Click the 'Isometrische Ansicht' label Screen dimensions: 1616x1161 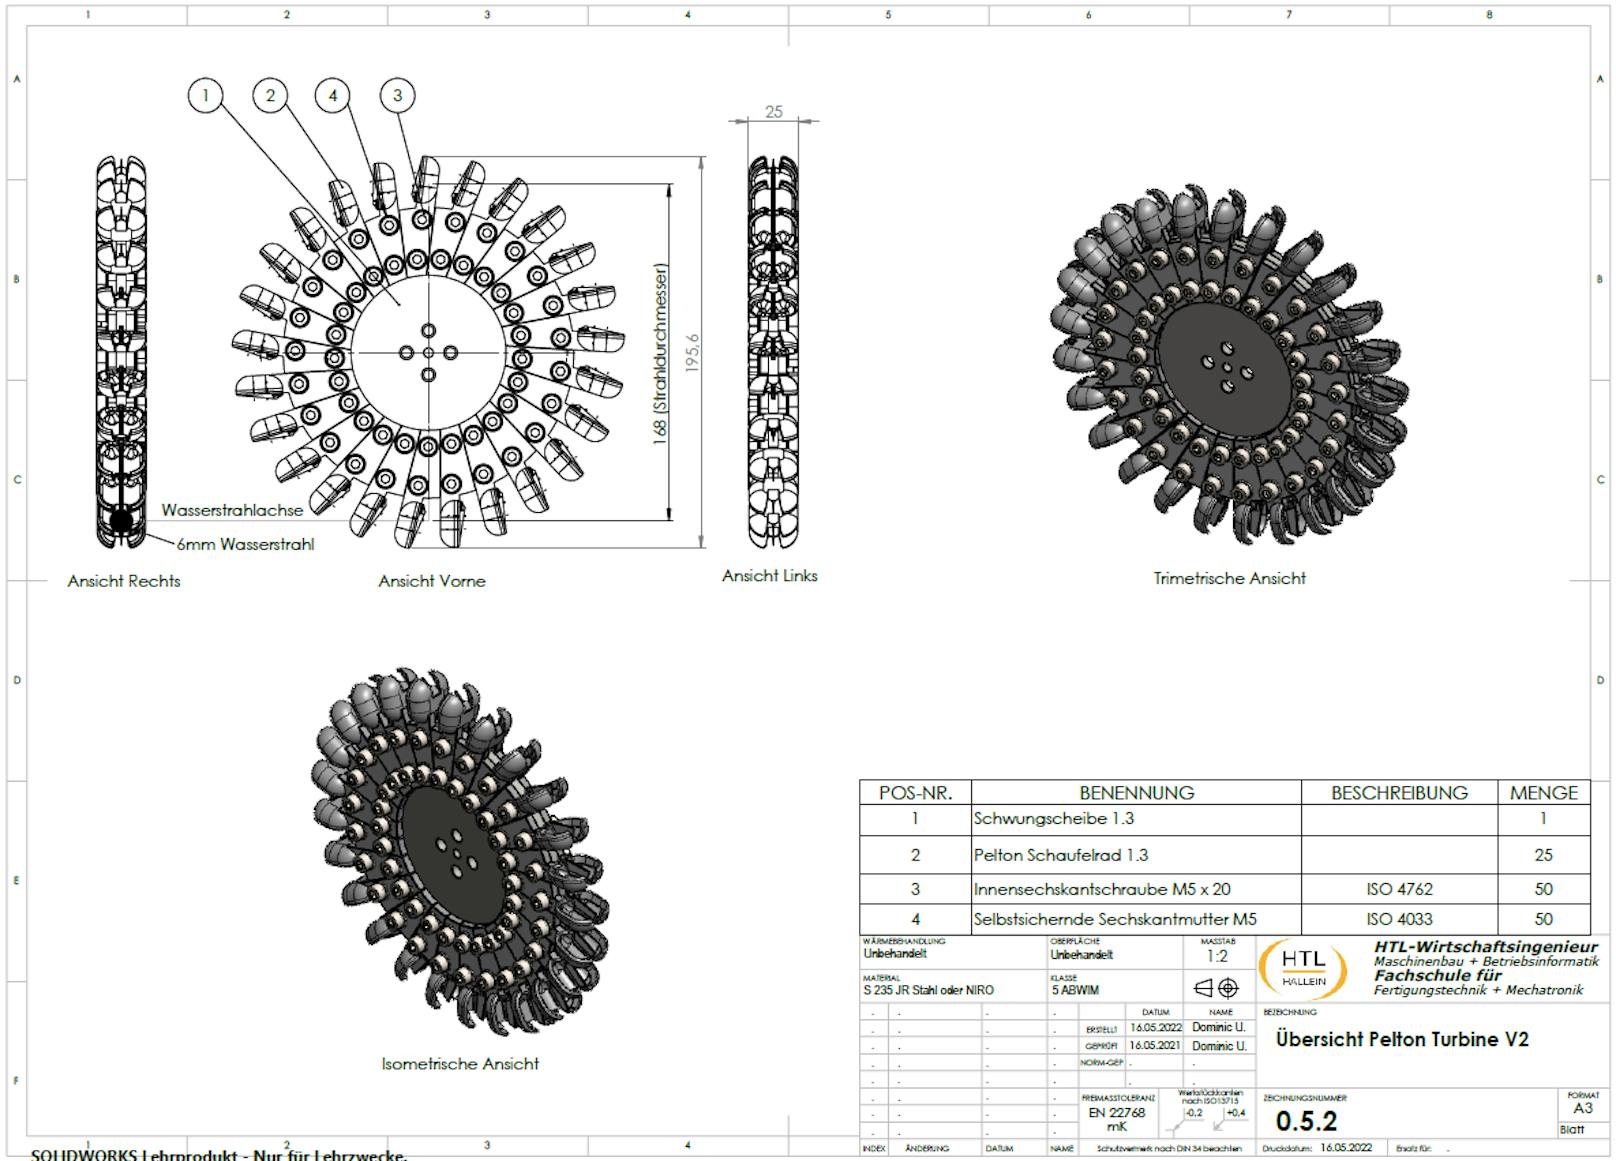pyautogui.click(x=460, y=1064)
